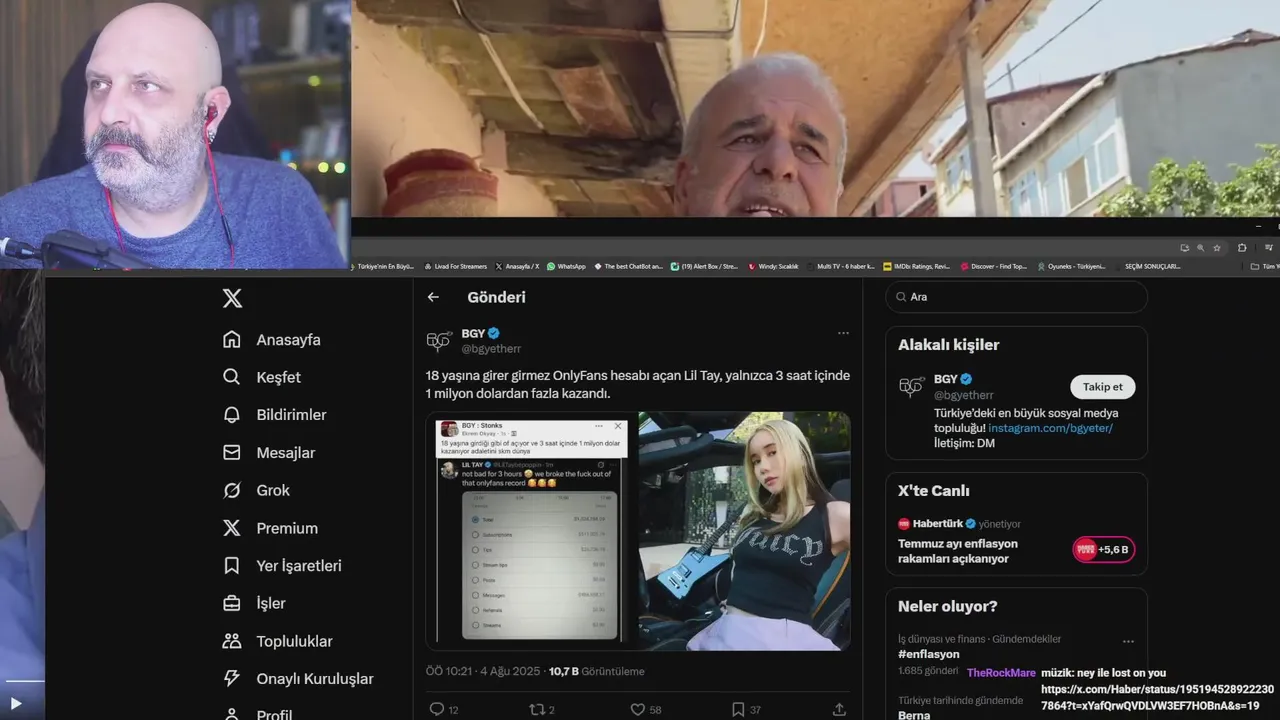Viewport: 1280px width, 720px height.
Task: Open IMDb Ratings bookmark
Action: tap(917, 266)
